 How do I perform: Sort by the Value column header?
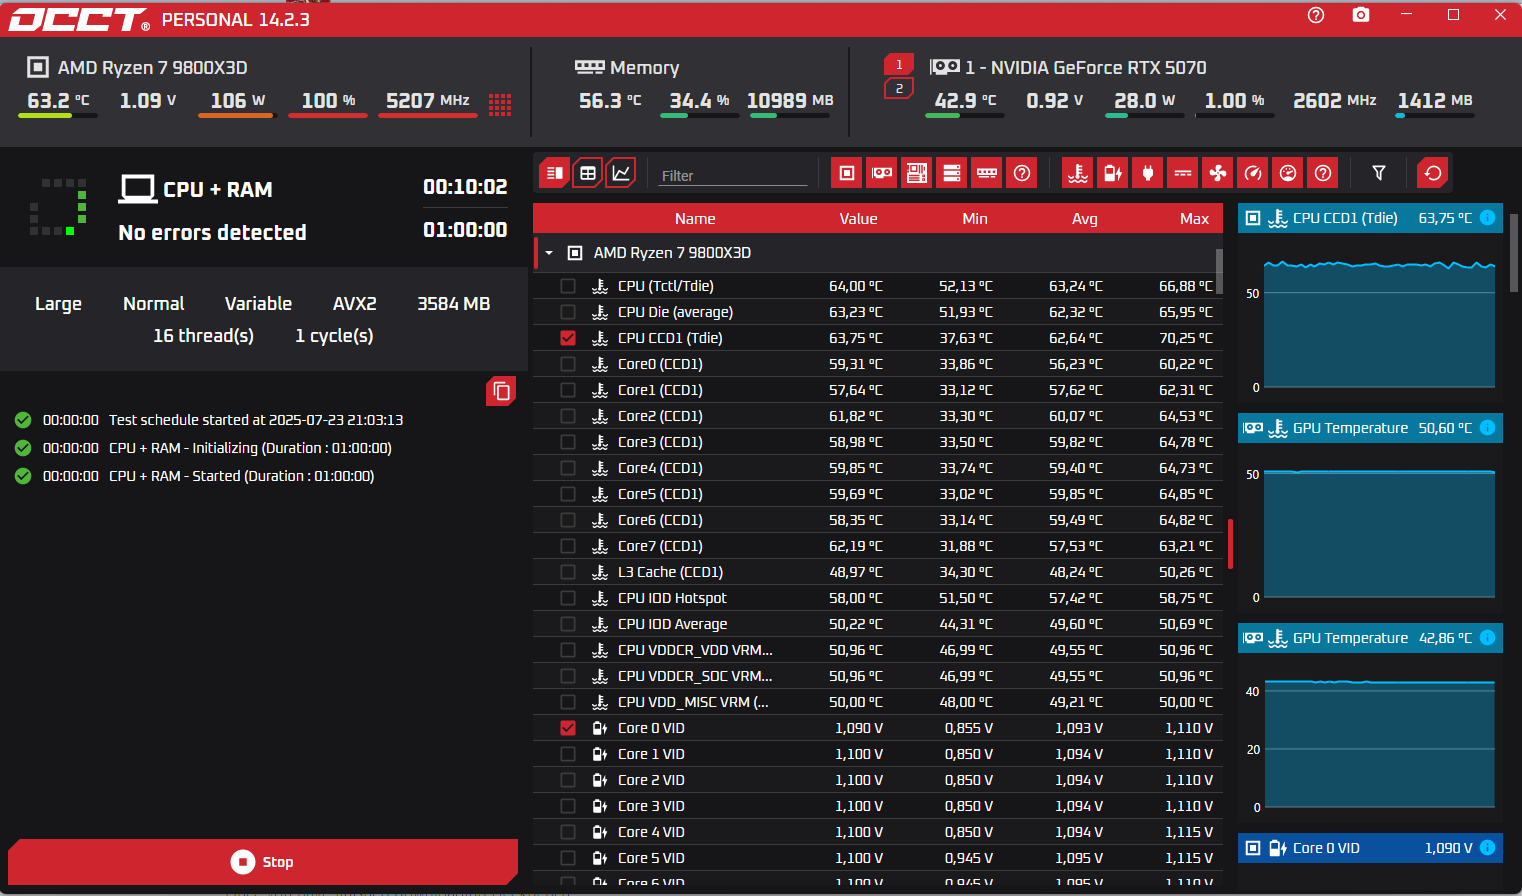(x=858, y=219)
